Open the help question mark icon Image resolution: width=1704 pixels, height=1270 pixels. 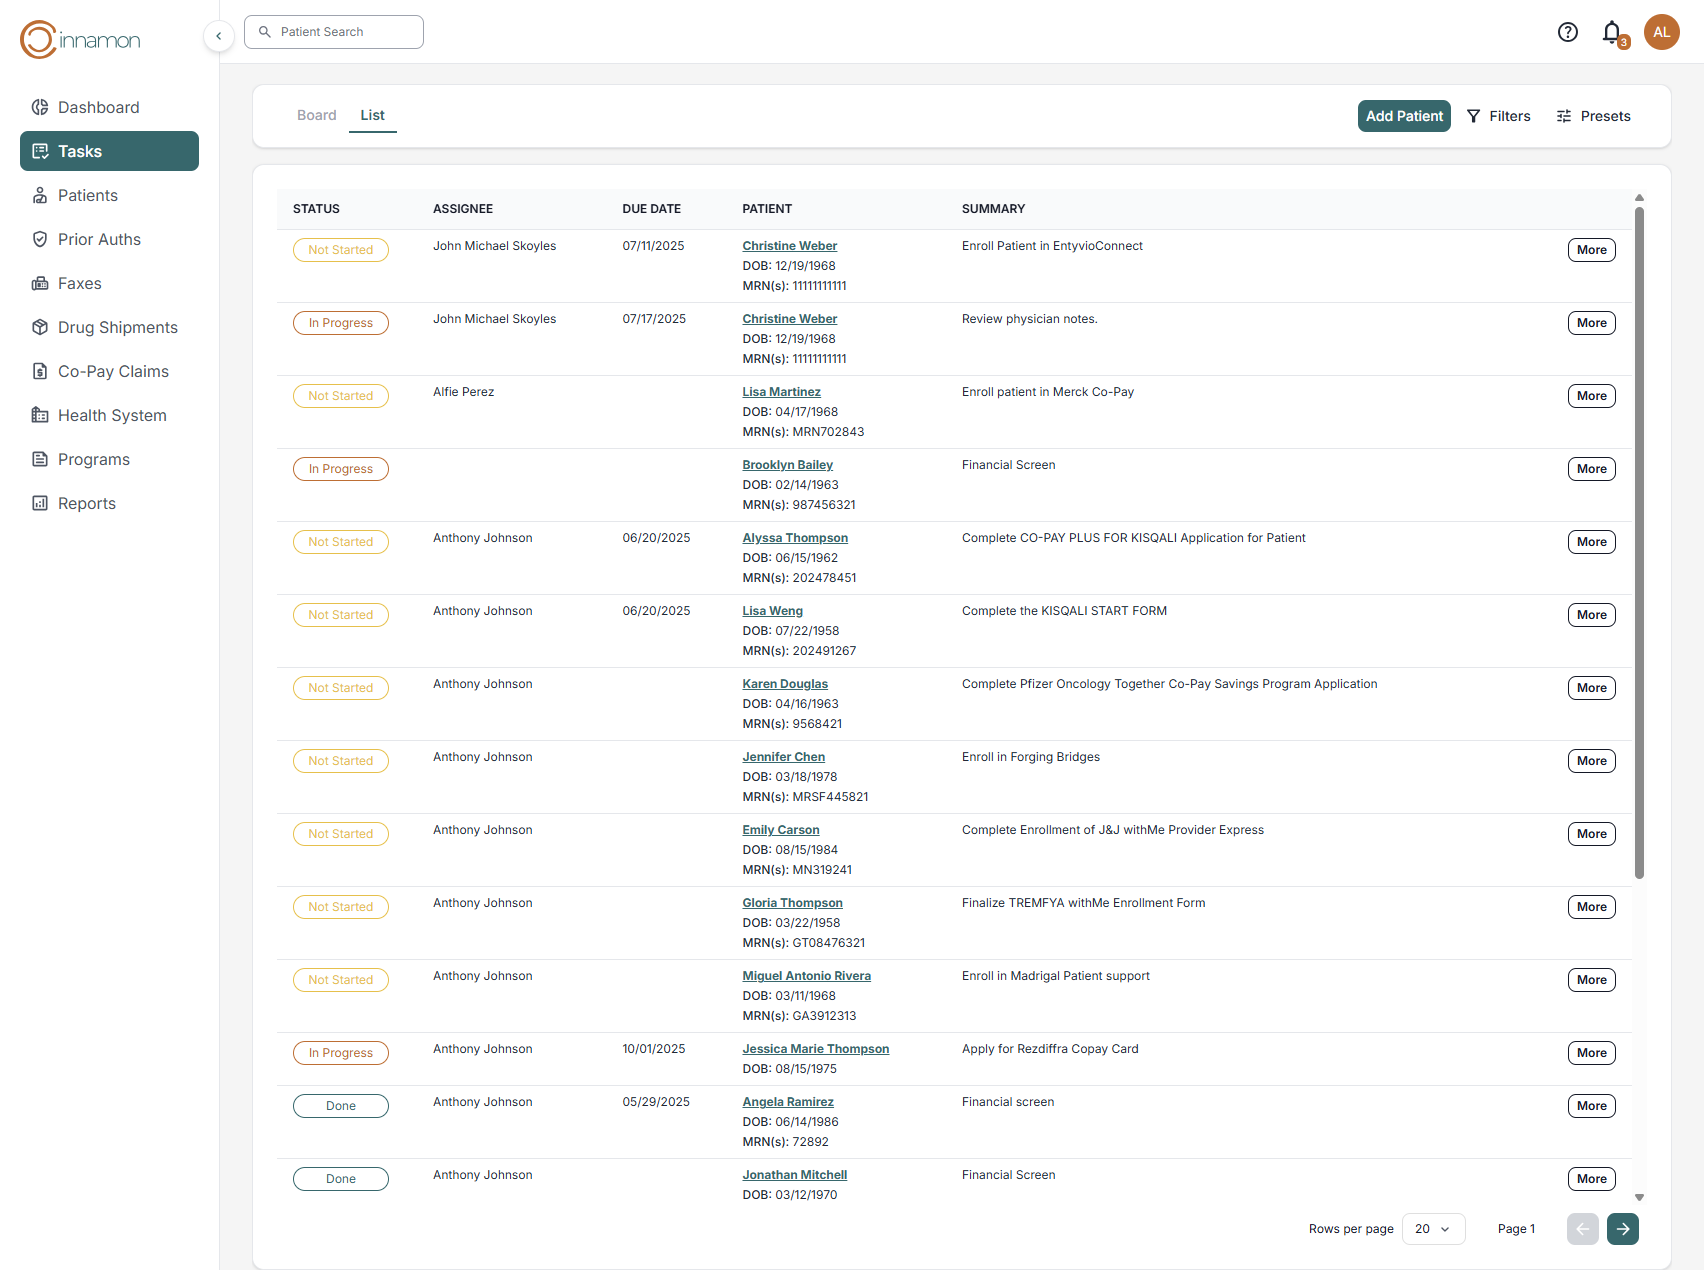pos(1567,32)
